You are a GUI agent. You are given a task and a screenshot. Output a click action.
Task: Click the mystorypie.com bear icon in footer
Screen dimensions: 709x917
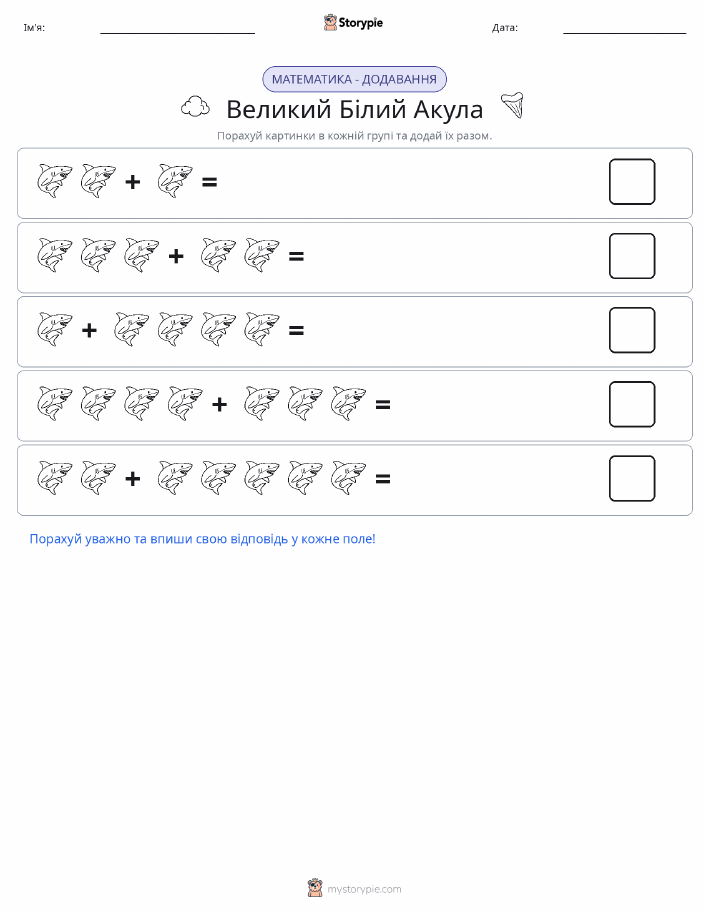tap(315, 888)
